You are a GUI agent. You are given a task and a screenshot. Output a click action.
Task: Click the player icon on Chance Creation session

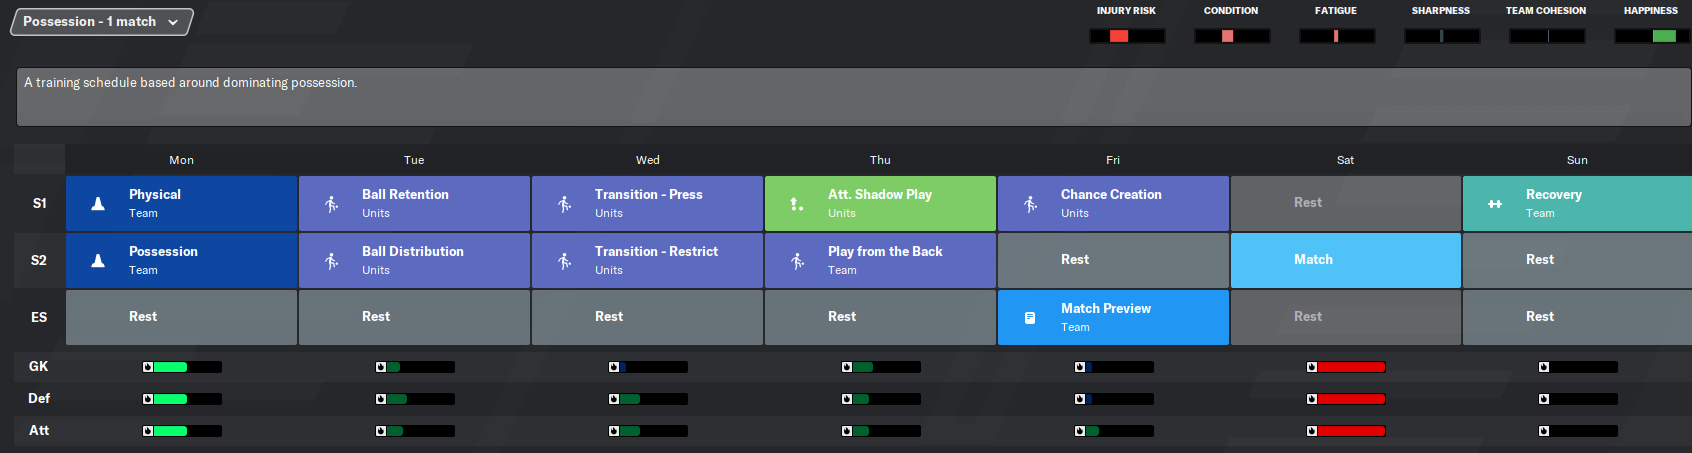click(x=1031, y=204)
